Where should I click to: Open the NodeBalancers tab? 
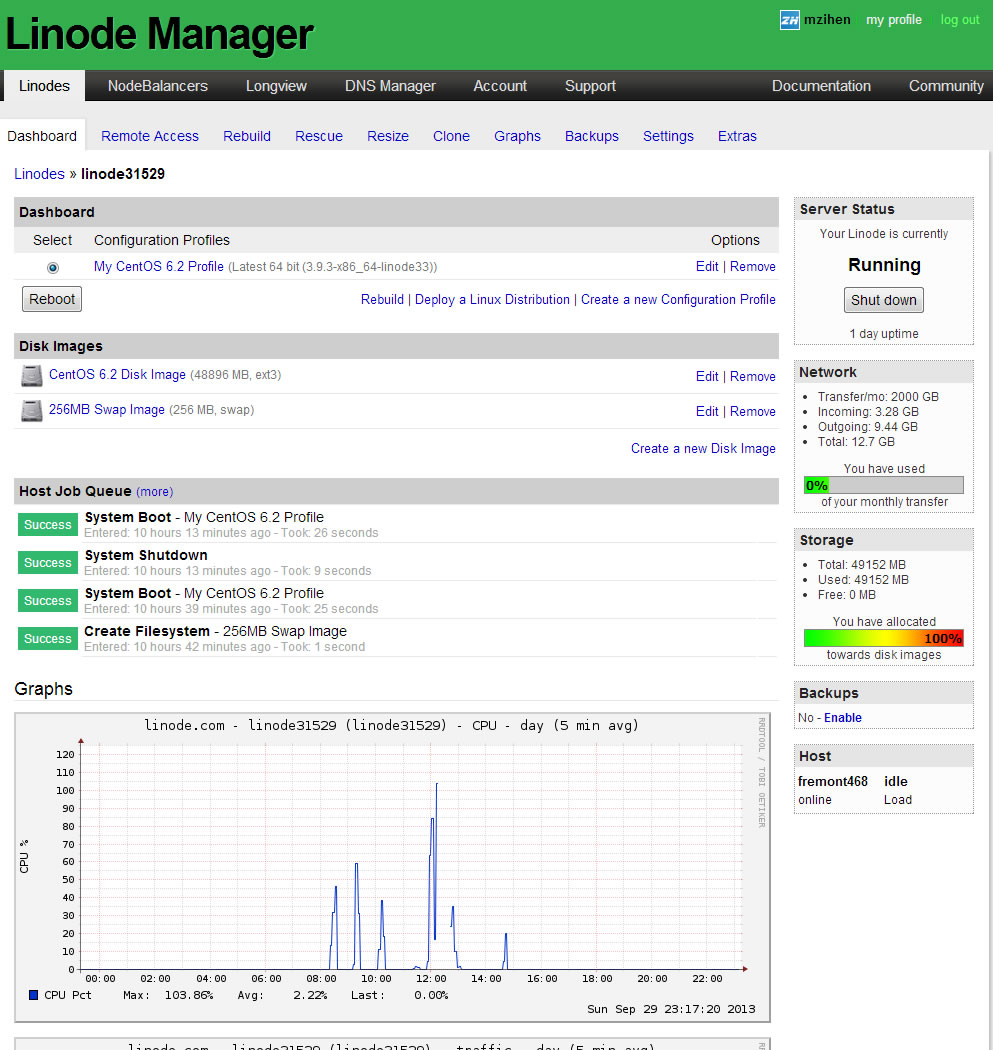[158, 86]
